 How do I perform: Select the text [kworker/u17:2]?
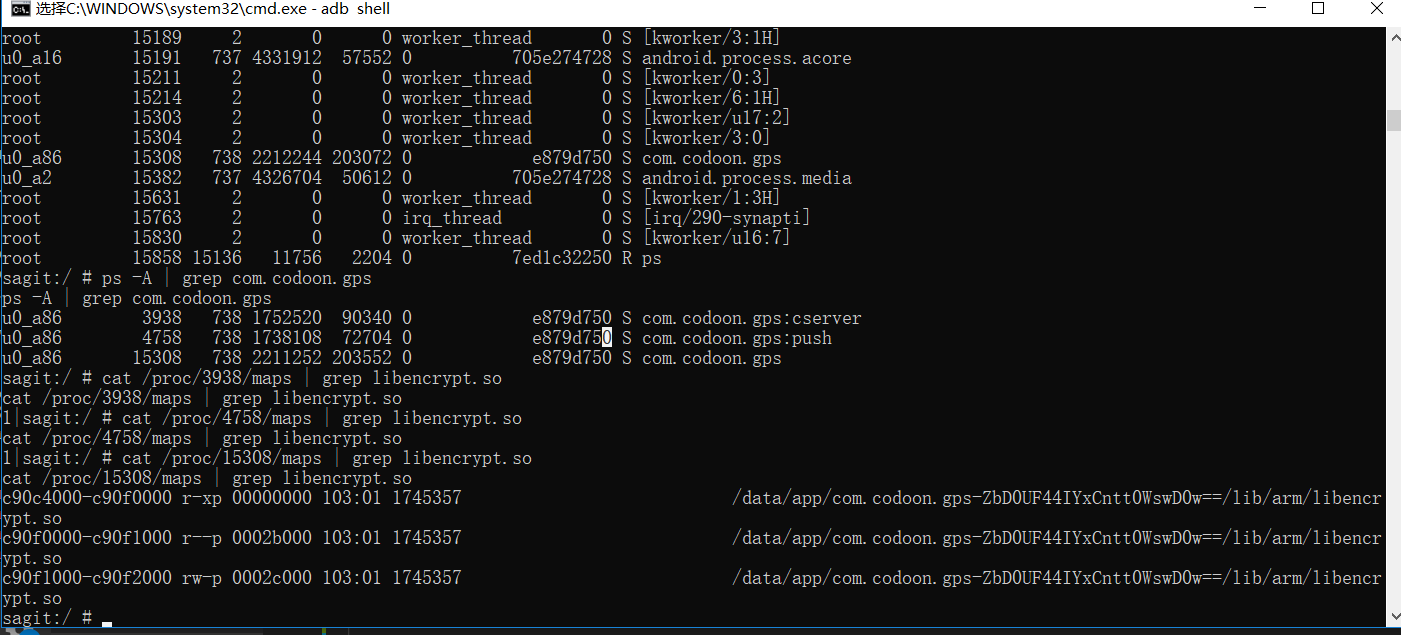[716, 118]
